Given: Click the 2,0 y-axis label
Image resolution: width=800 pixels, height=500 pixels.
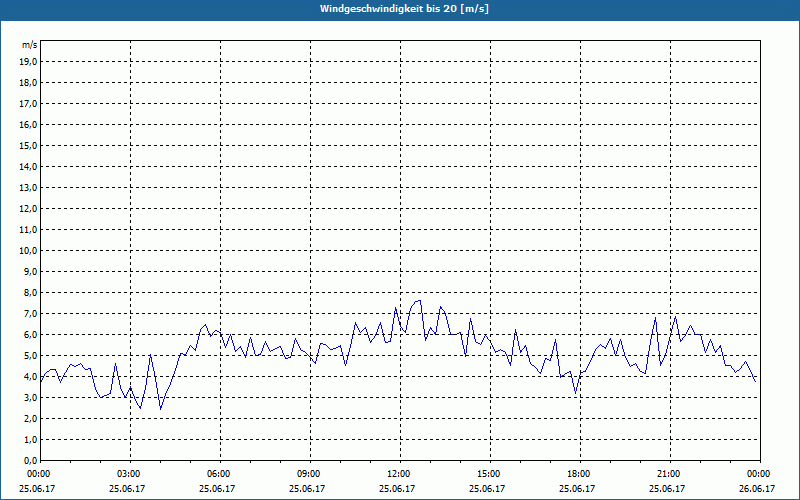Looking at the screenshot, I should (31, 419).
